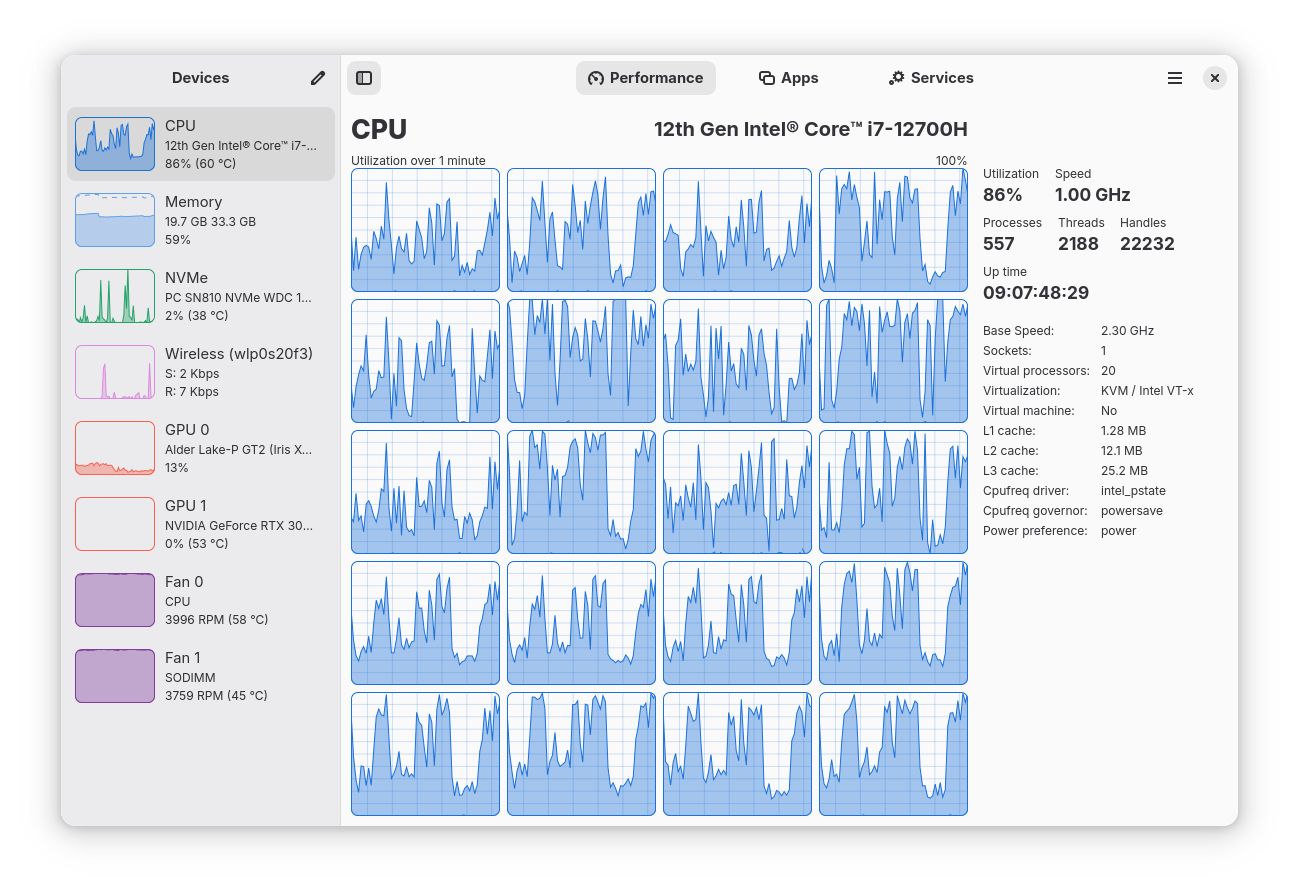Click the NVMe disk graph icon

115,296
